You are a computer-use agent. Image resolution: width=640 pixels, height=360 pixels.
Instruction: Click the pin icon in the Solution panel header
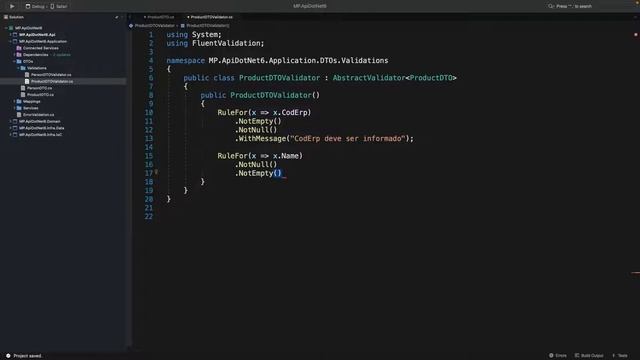[x=117, y=17]
